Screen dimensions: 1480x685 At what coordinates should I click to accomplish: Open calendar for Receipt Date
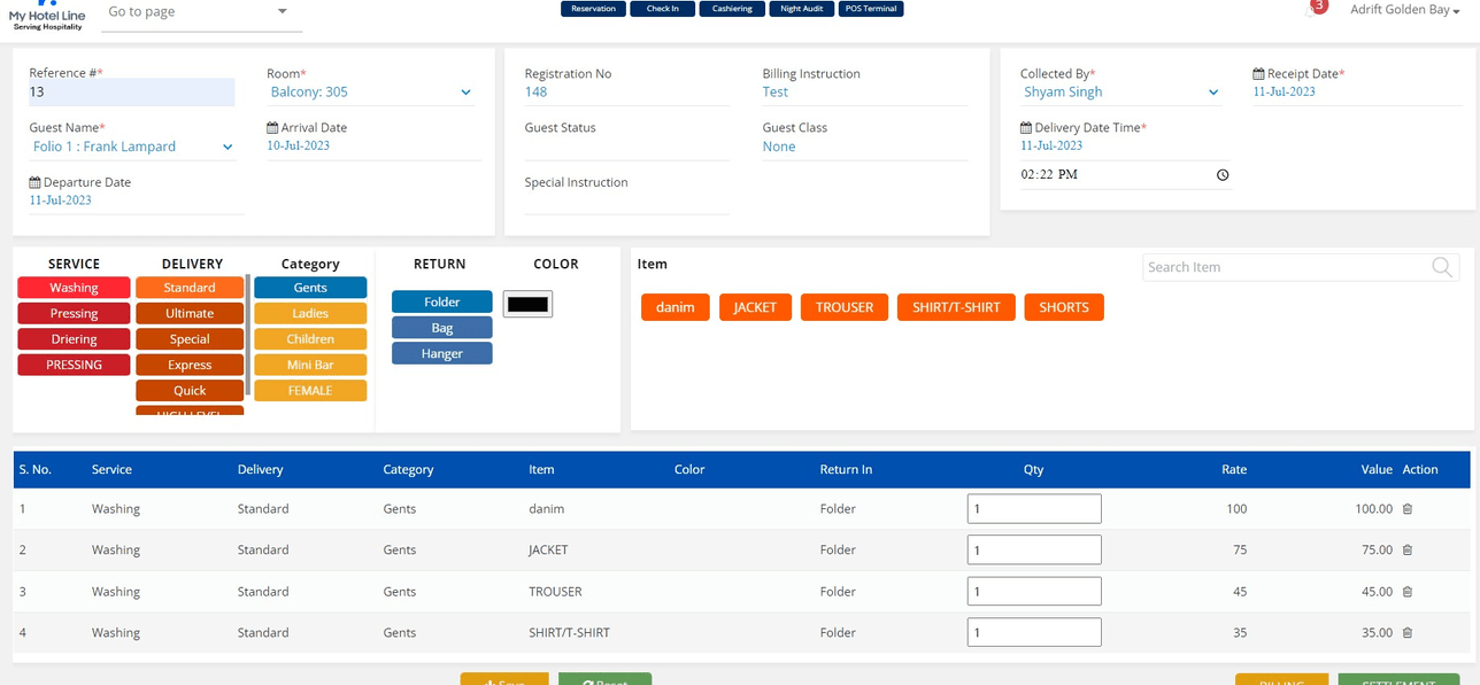pyautogui.click(x=1258, y=74)
